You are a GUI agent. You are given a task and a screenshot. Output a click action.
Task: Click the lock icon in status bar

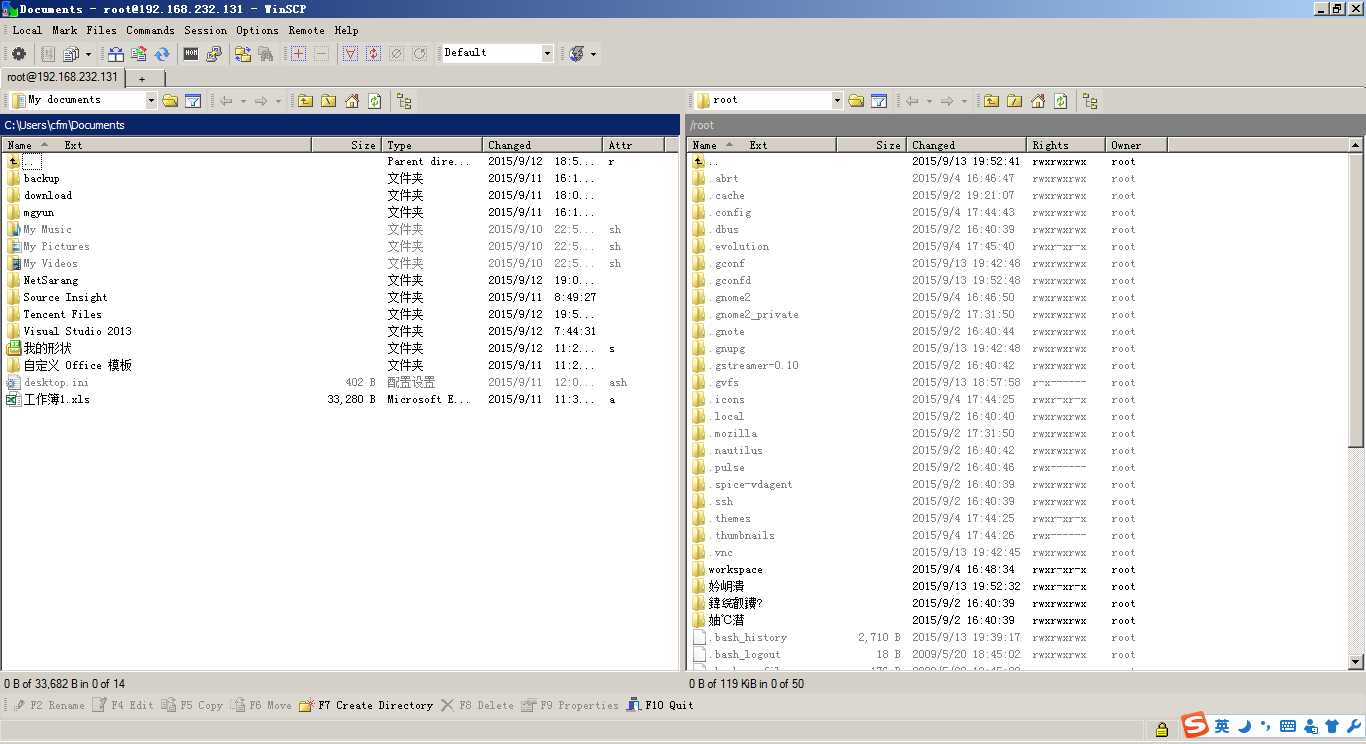click(1161, 729)
